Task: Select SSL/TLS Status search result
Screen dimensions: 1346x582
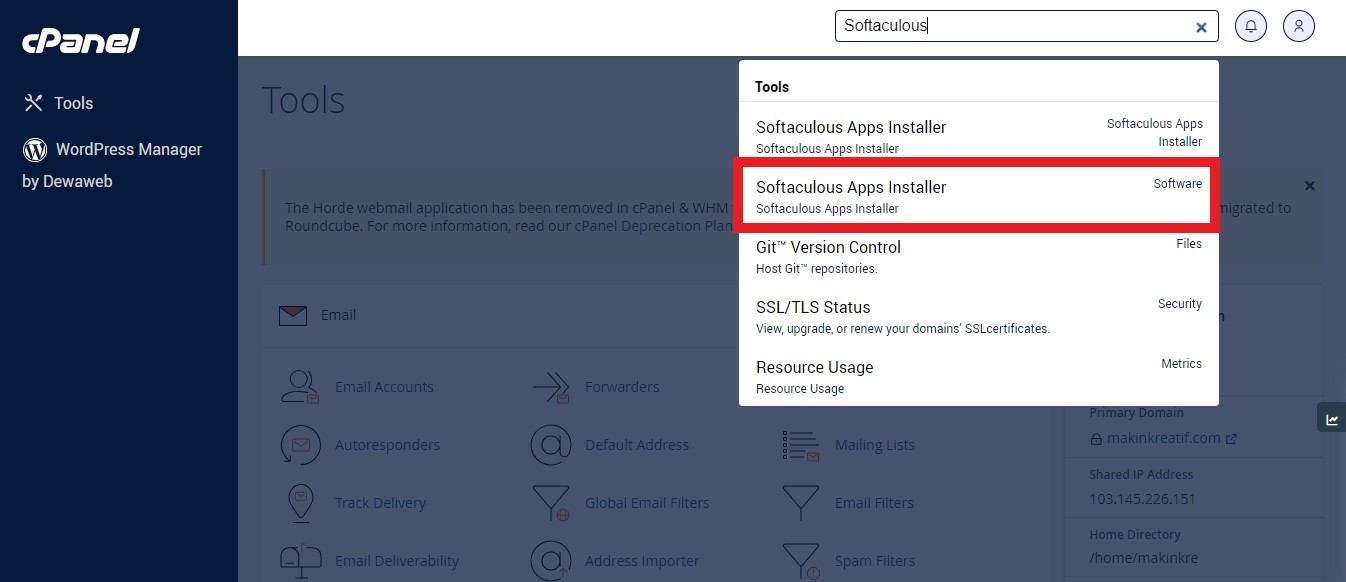Action: coord(978,316)
